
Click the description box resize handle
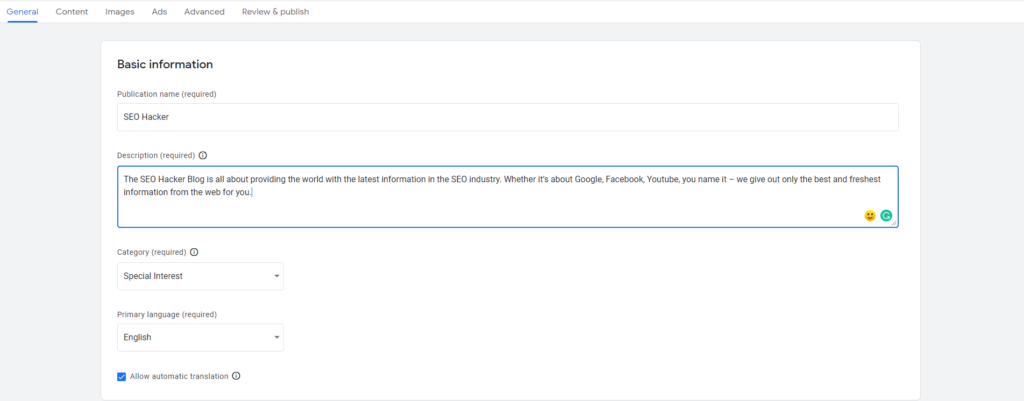pos(894,224)
